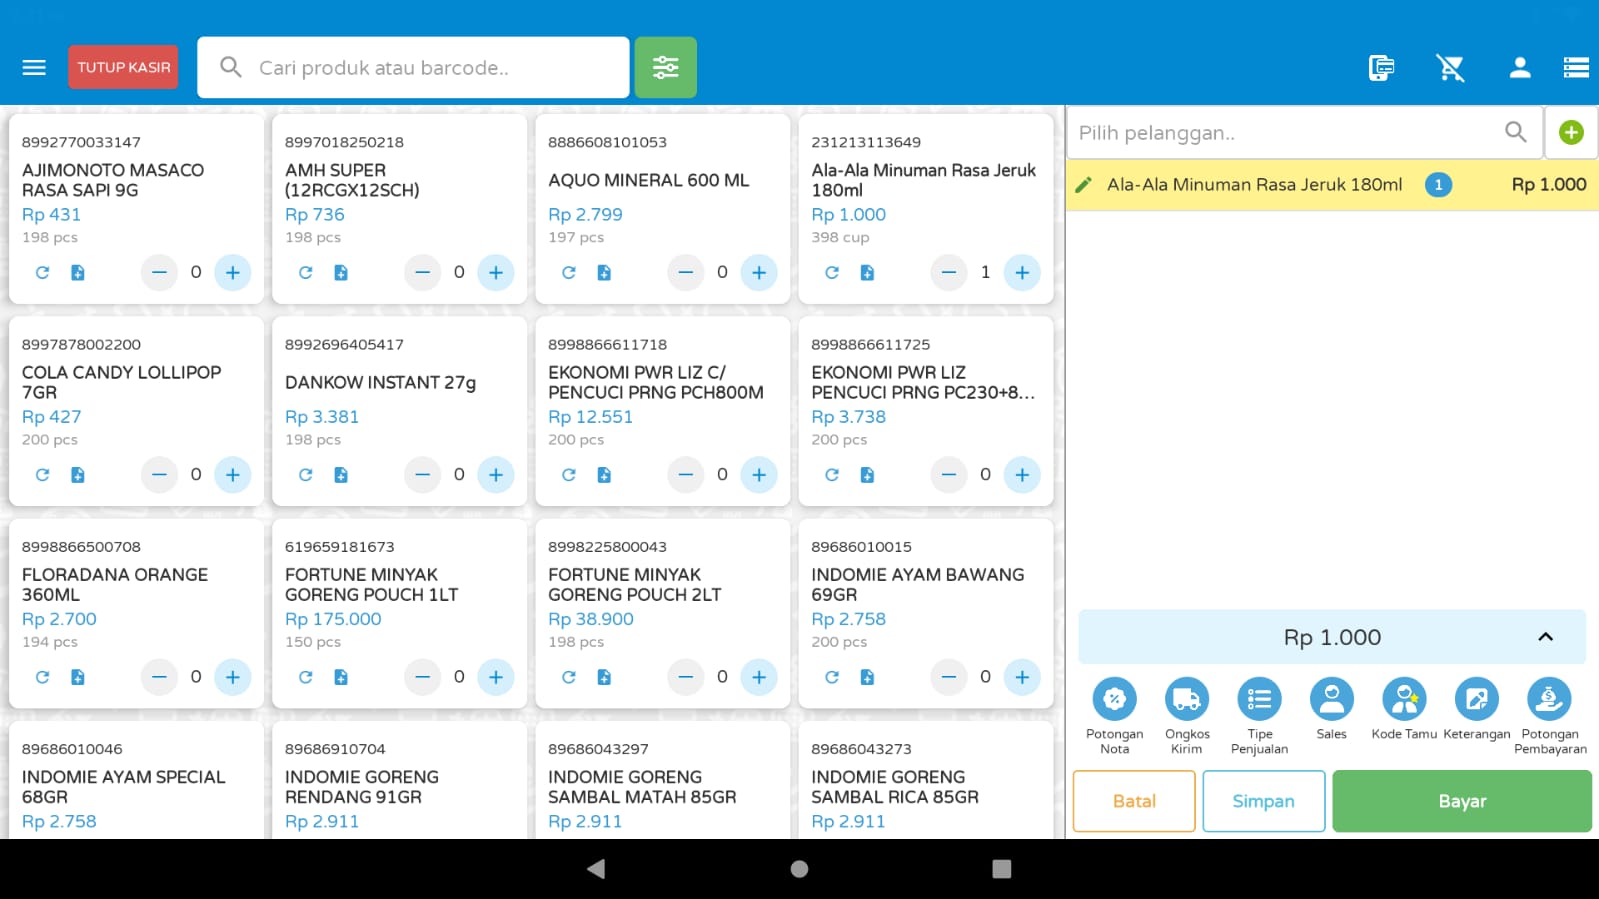Increase quantity of EKONOMI PWR LIZ PC230

pos(1022,475)
